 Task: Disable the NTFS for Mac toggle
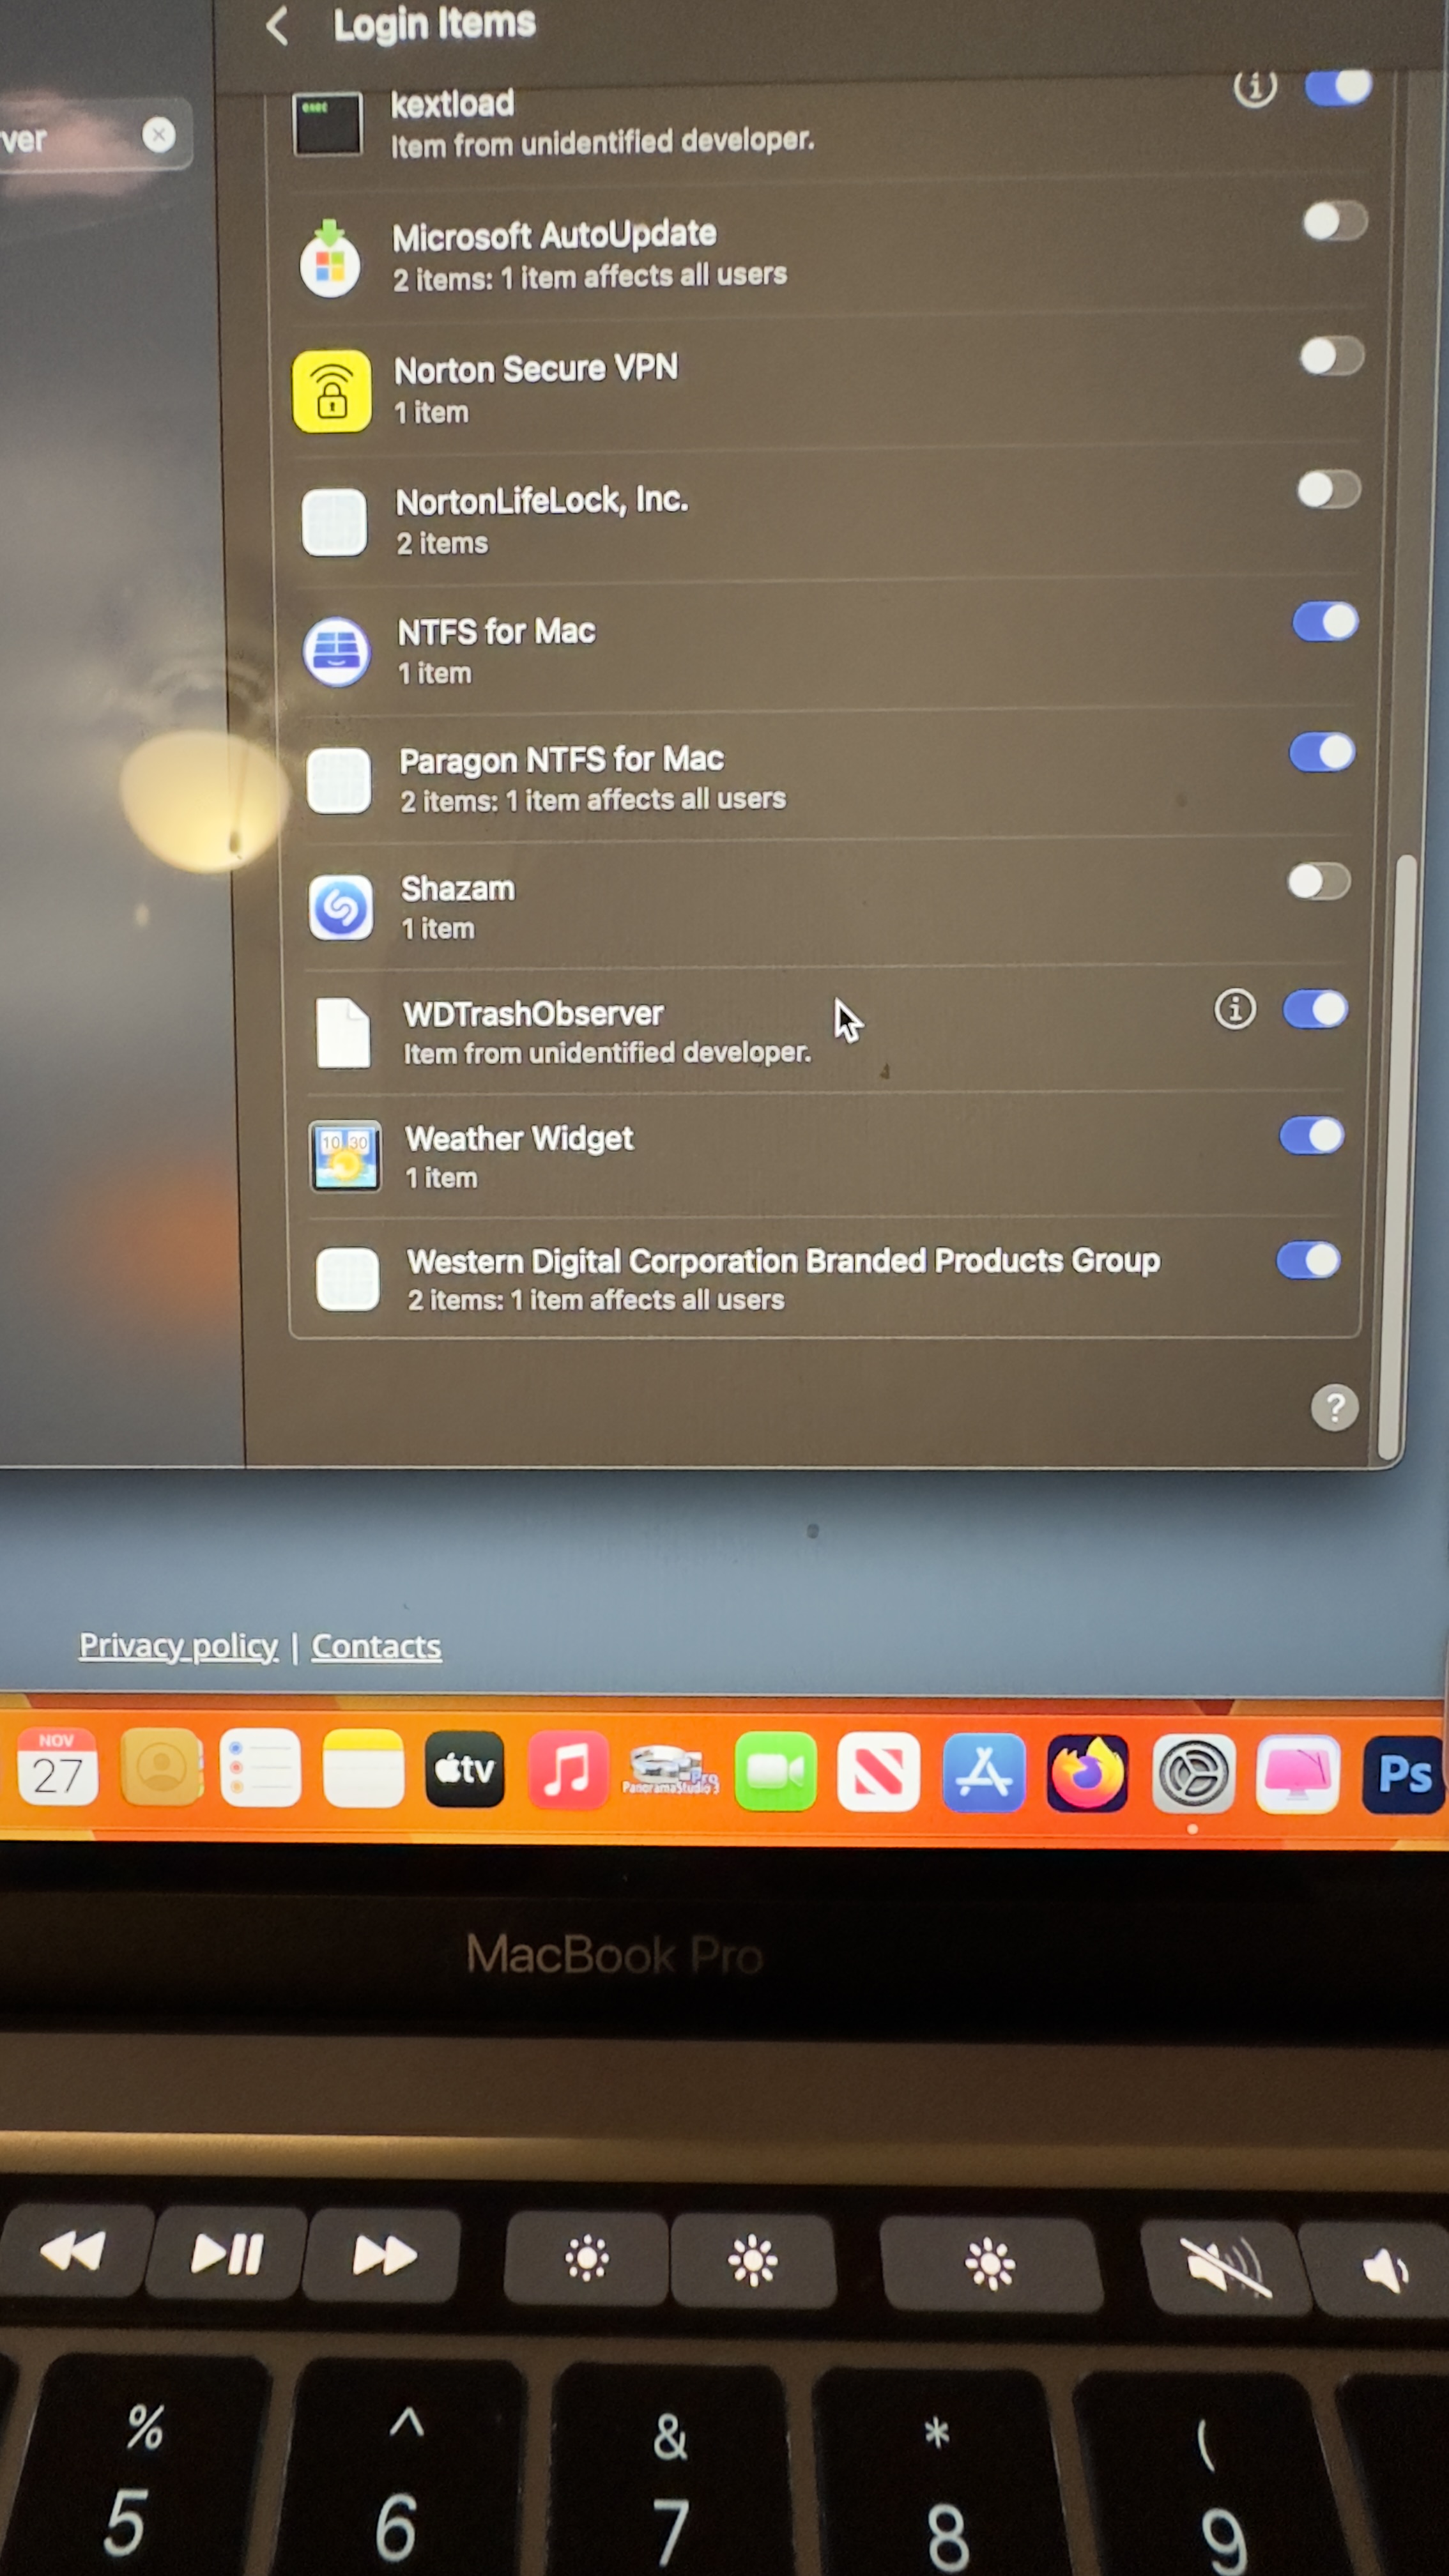(x=1324, y=622)
